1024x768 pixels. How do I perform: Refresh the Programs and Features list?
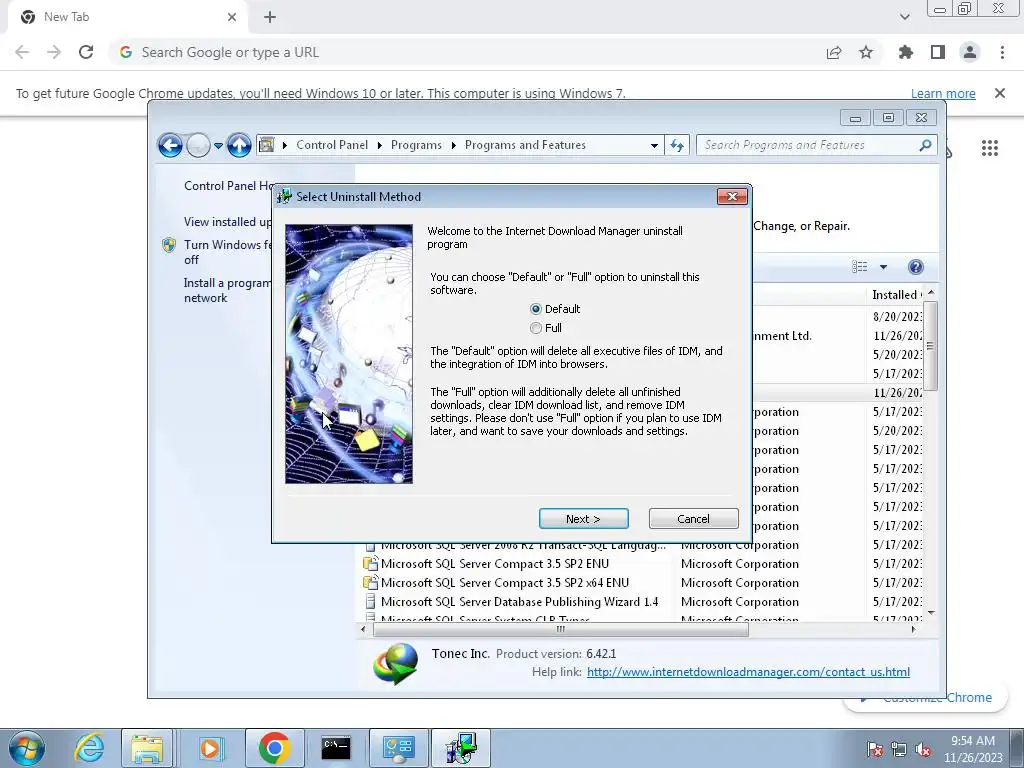(x=677, y=146)
